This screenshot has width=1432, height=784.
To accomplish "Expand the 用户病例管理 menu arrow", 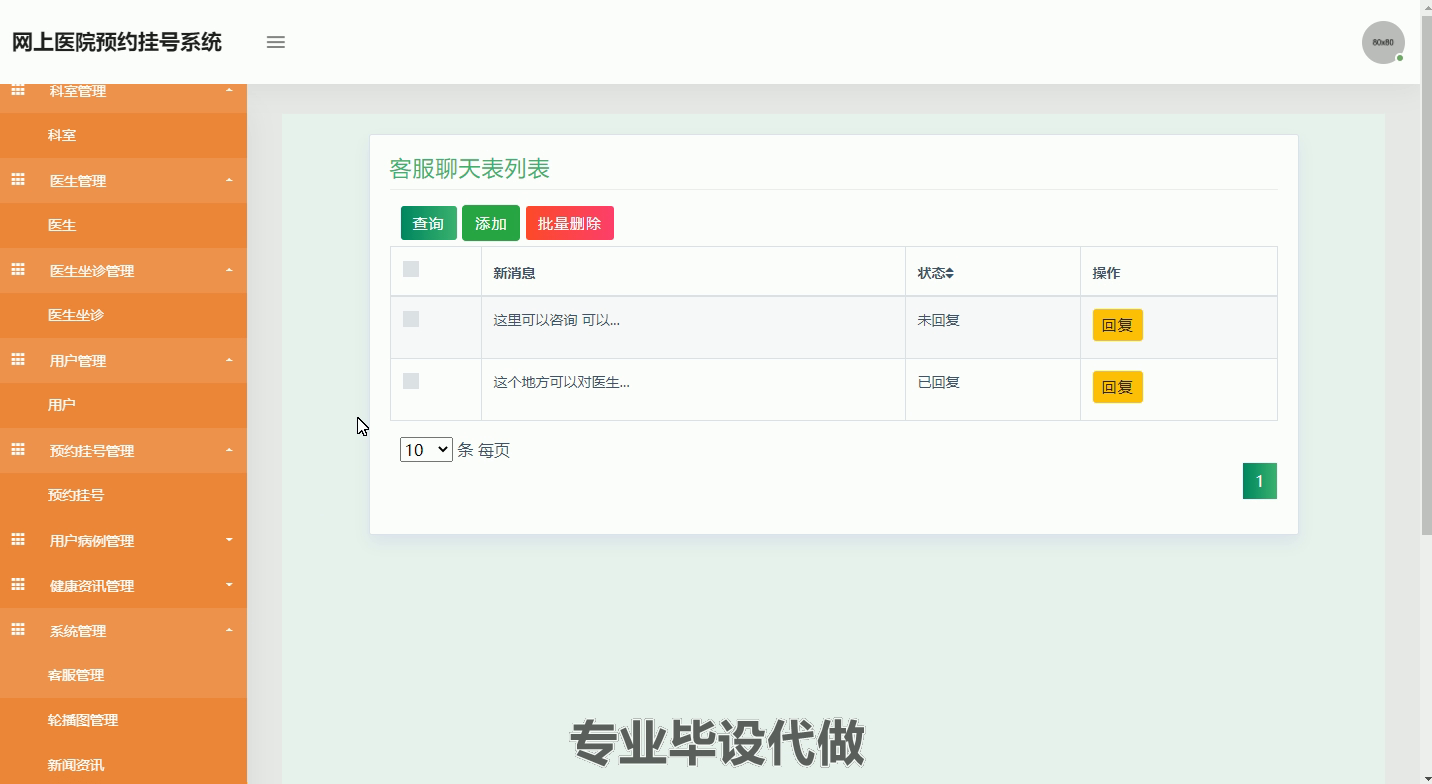I will 229,540.
